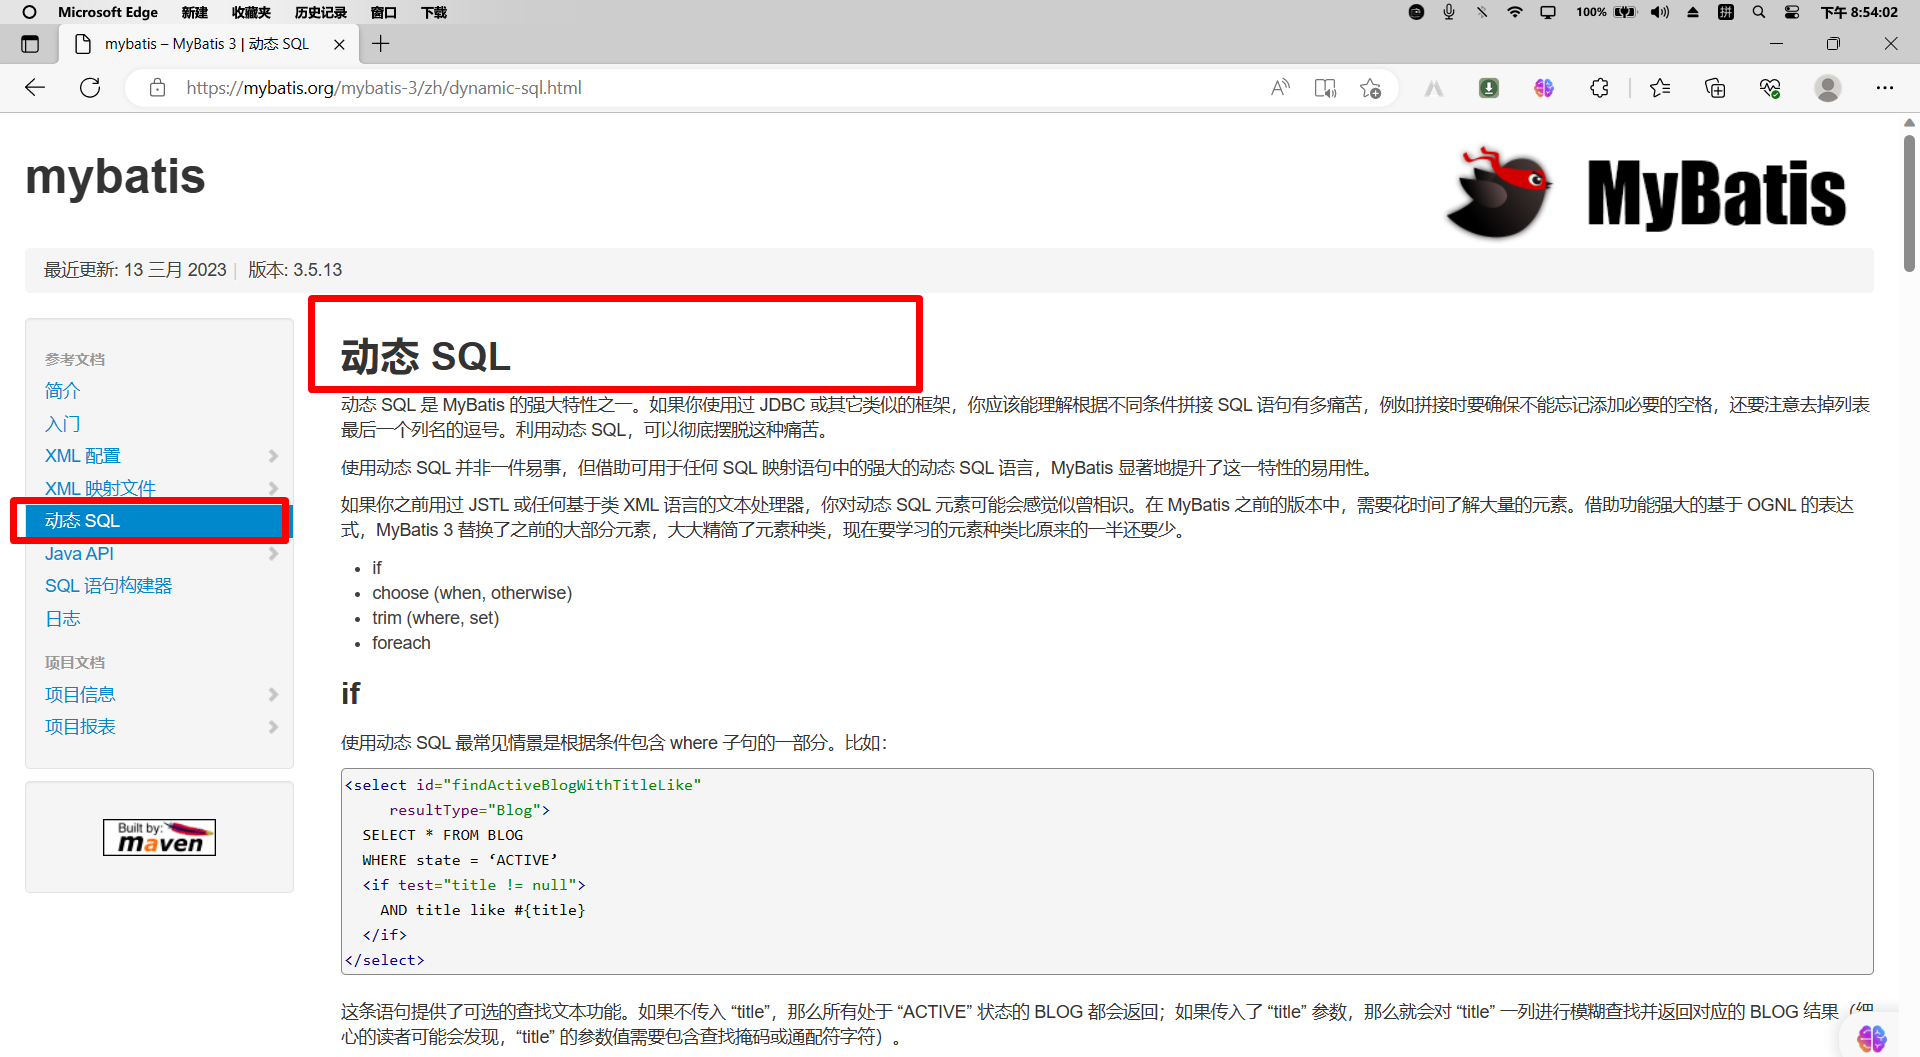Click the vertical page scrollbar thumb
Screen dimensions: 1920x1057
point(1909,202)
